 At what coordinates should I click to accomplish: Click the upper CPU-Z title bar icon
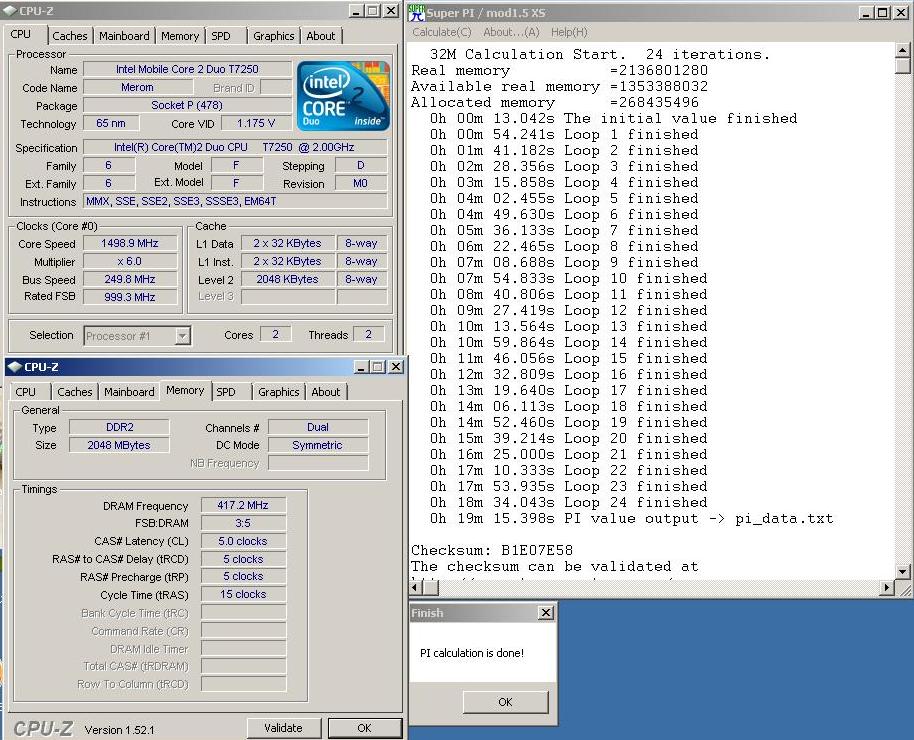pyautogui.click(x=10, y=11)
